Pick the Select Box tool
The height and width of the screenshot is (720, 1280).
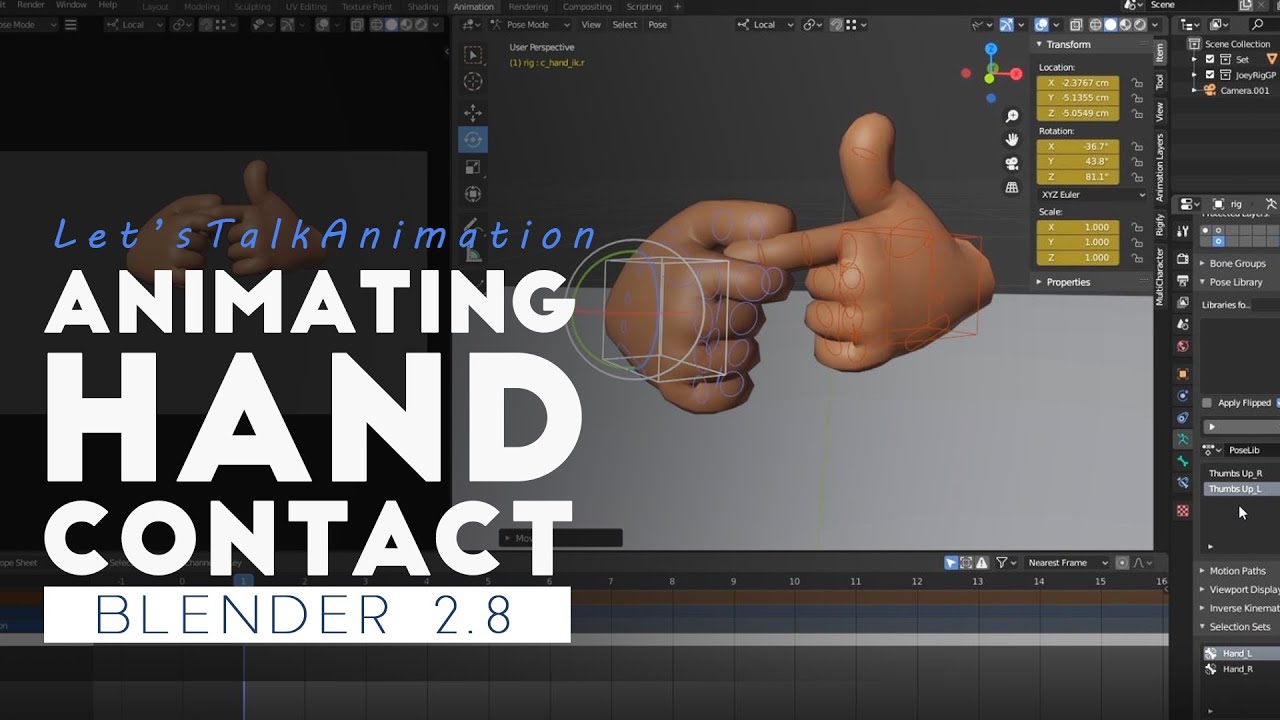tap(473, 54)
